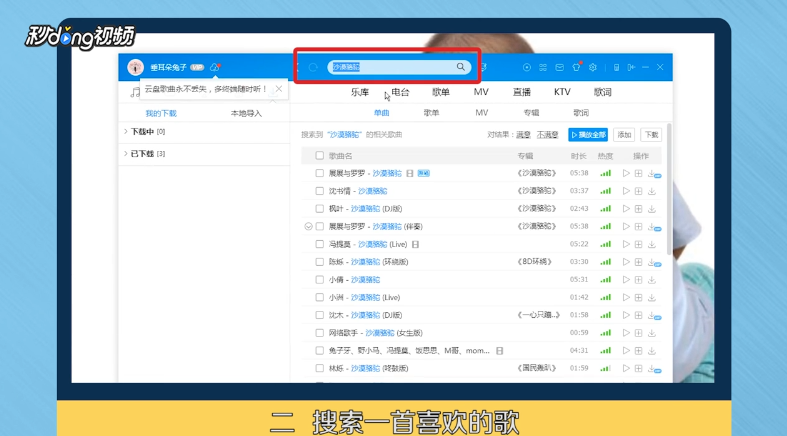The width and height of the screenshot is (787, 436).
Task: Expand the circle arrow on 展展与罗罗 (伴奏) row
Action: (308, 226)
